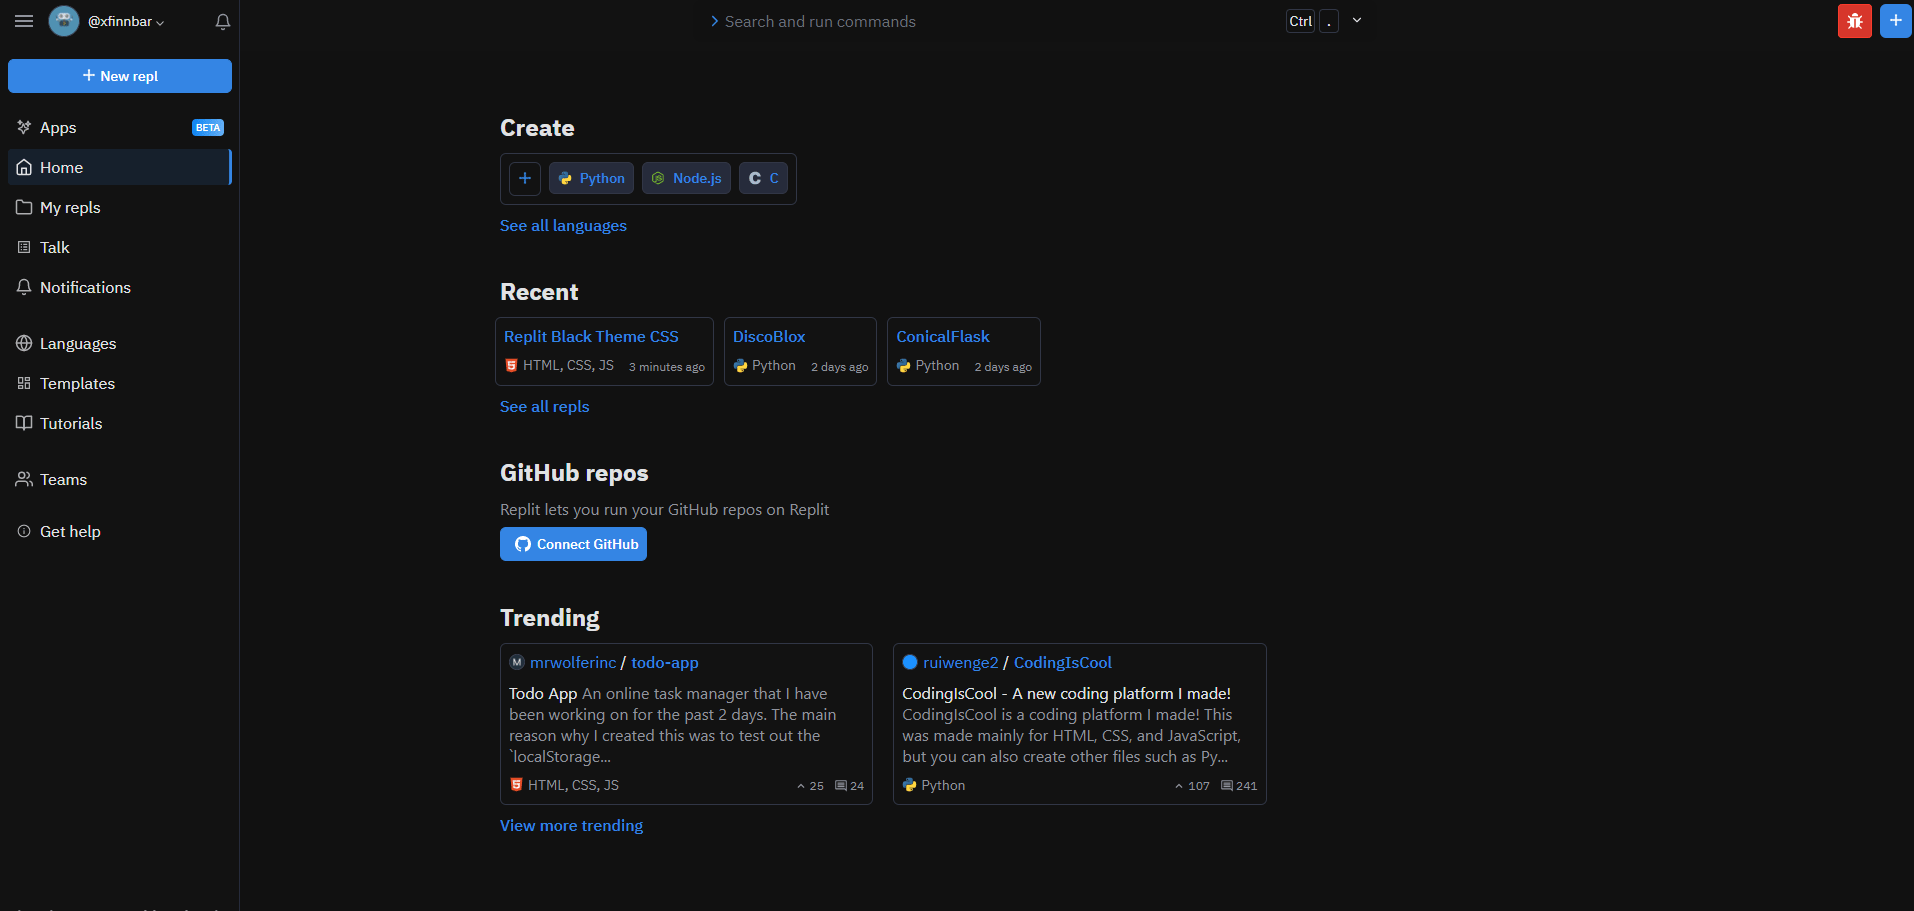Screen dimensions: 1914x911
Task: Click the New repl button
Action: click(120, 76)
